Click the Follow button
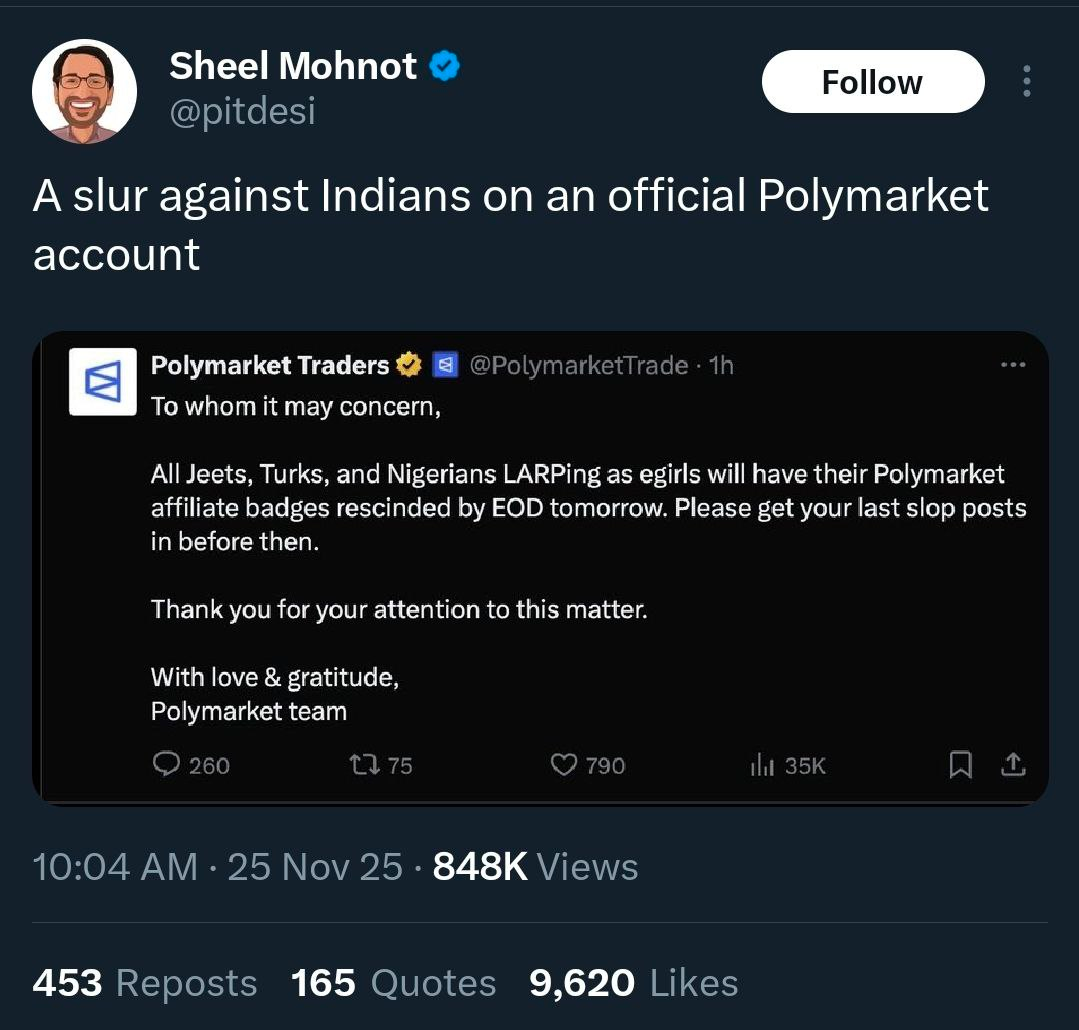Image resolution: width=1079 pixels, height=1030 pixels. point(872,82)
